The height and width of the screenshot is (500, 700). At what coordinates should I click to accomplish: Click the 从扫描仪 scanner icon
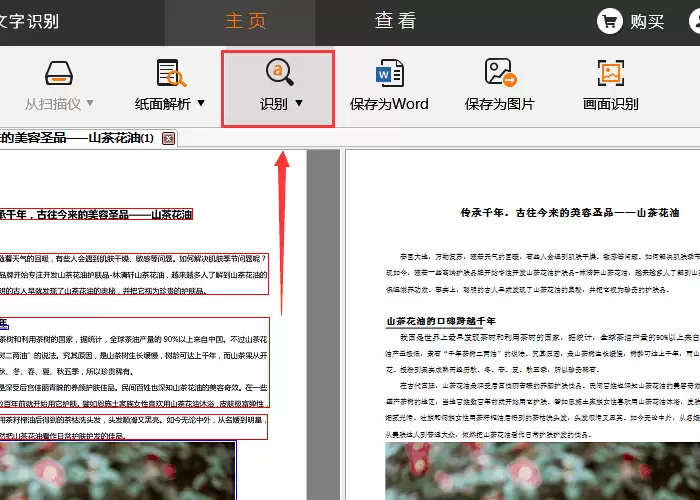coord(58,73)
